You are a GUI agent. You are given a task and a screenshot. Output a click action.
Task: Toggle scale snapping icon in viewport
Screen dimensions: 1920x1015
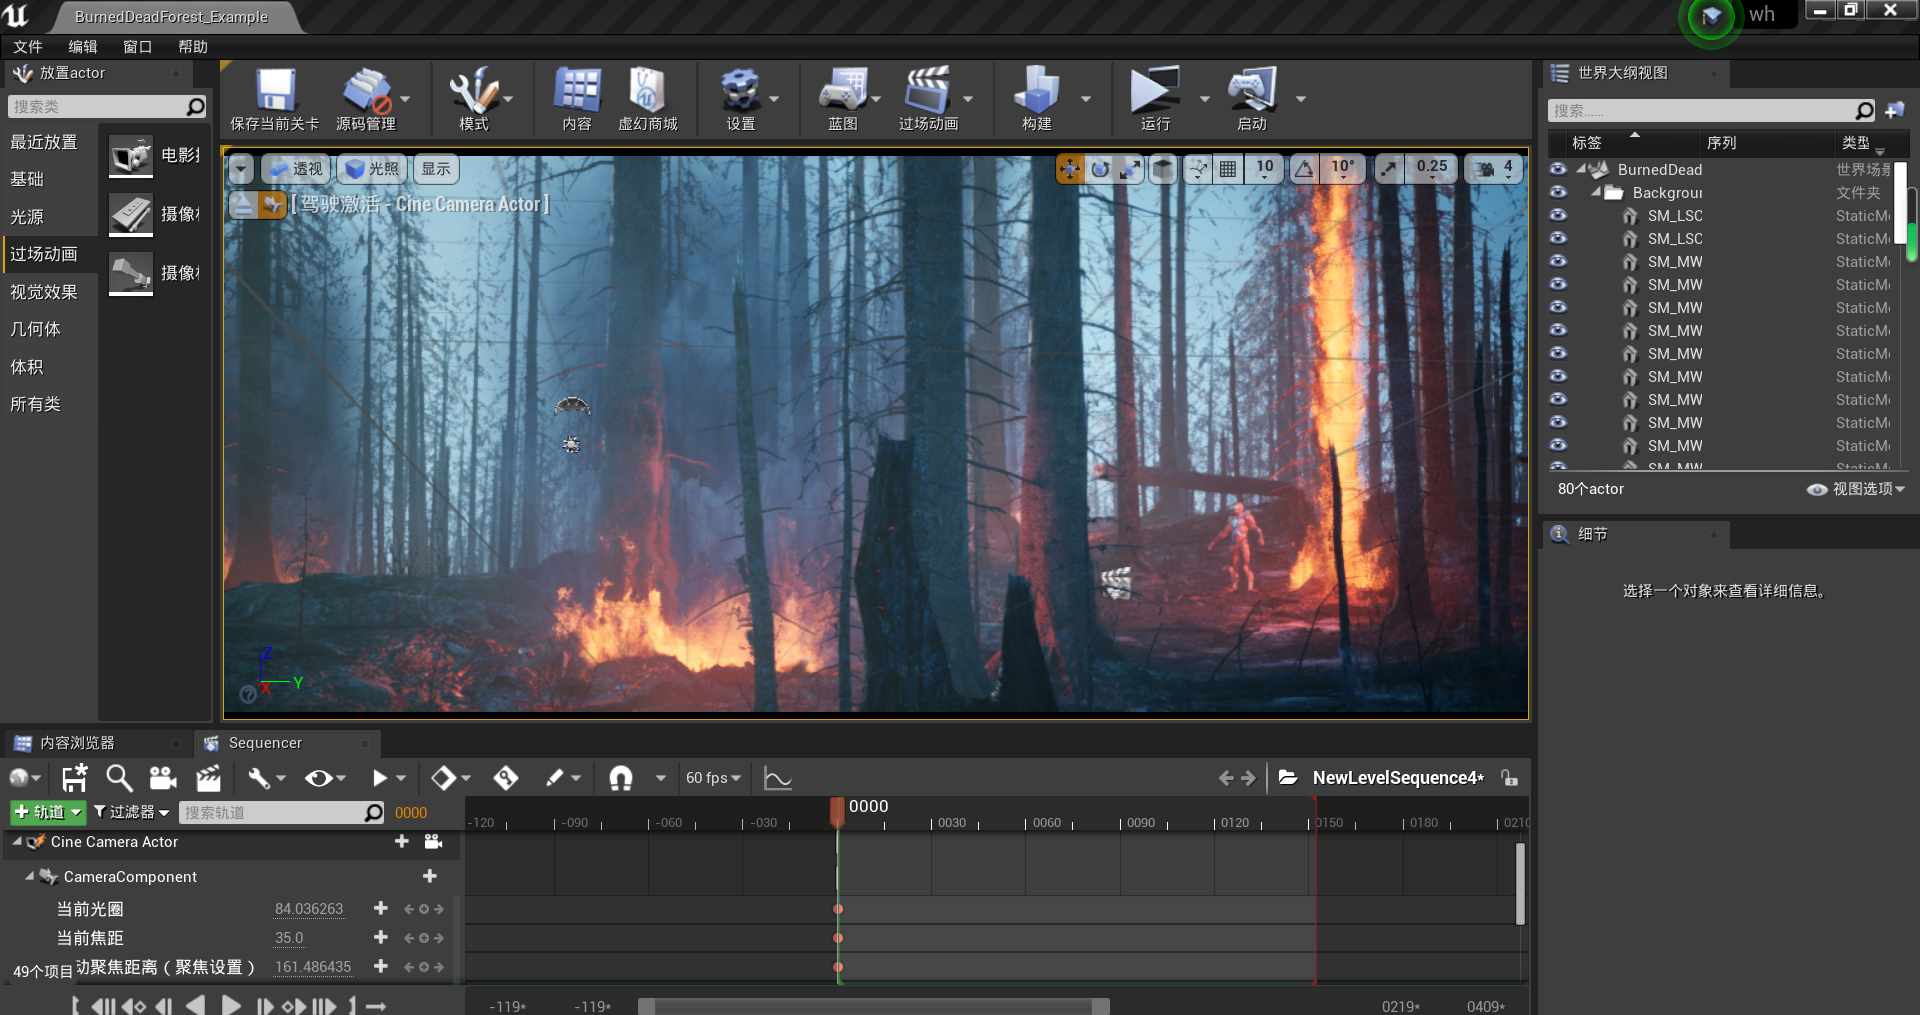point(1388,169)
